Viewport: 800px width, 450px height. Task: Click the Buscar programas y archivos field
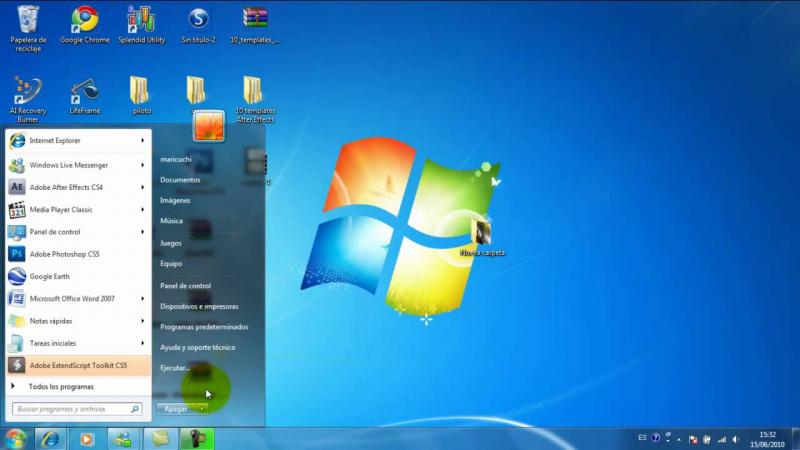click(x=72, y=409)
